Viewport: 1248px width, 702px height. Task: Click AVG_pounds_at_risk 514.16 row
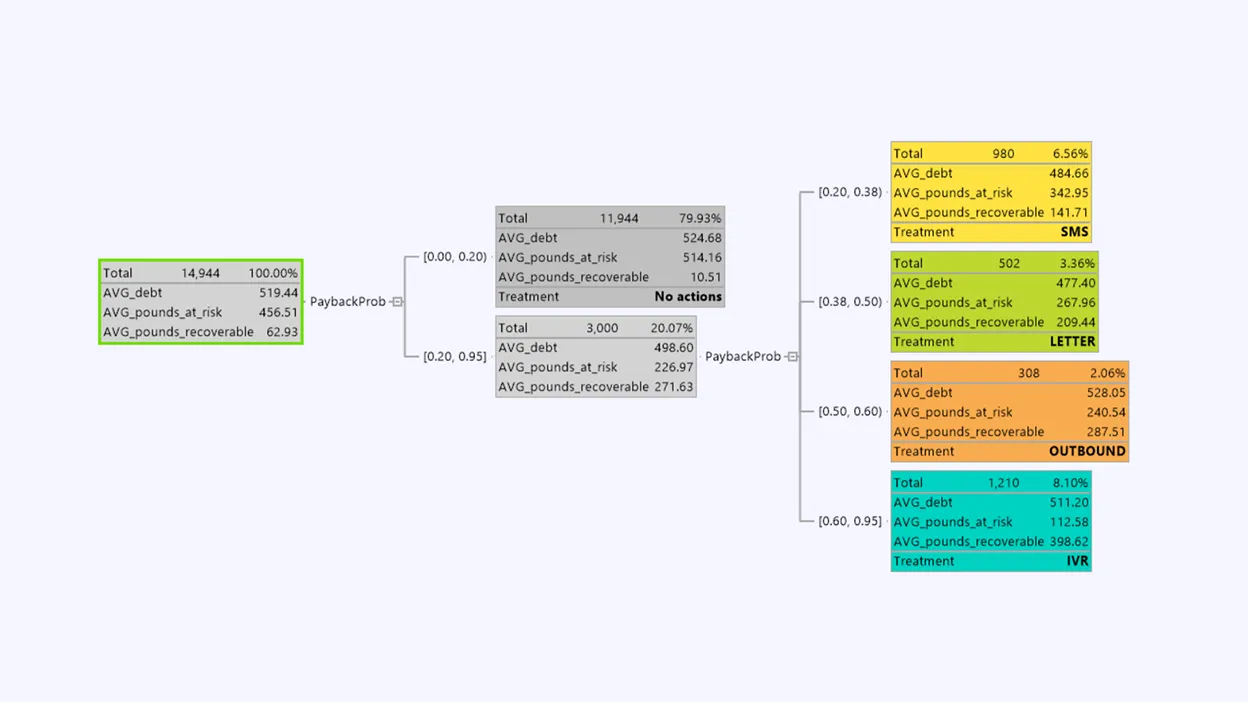pos(610,257)
